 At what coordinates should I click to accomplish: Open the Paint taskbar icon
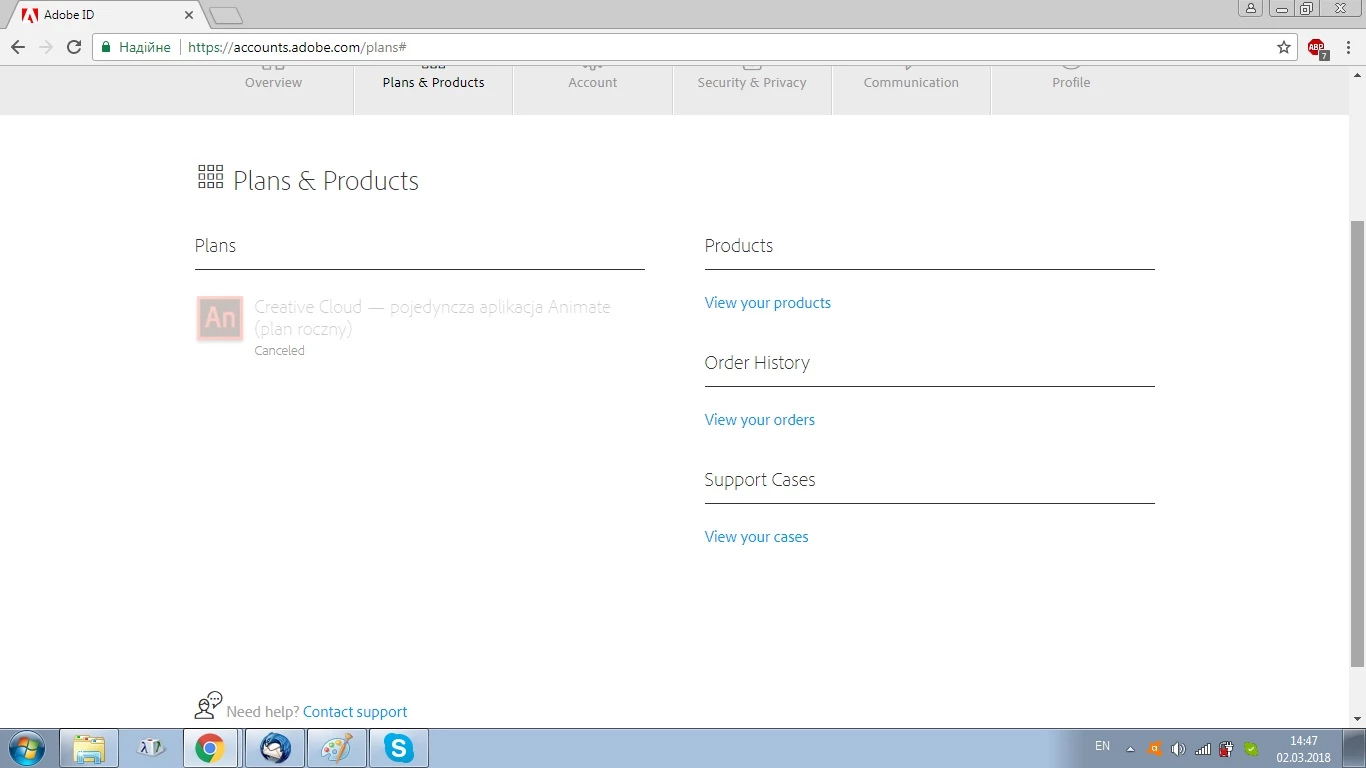pos(337,748)
